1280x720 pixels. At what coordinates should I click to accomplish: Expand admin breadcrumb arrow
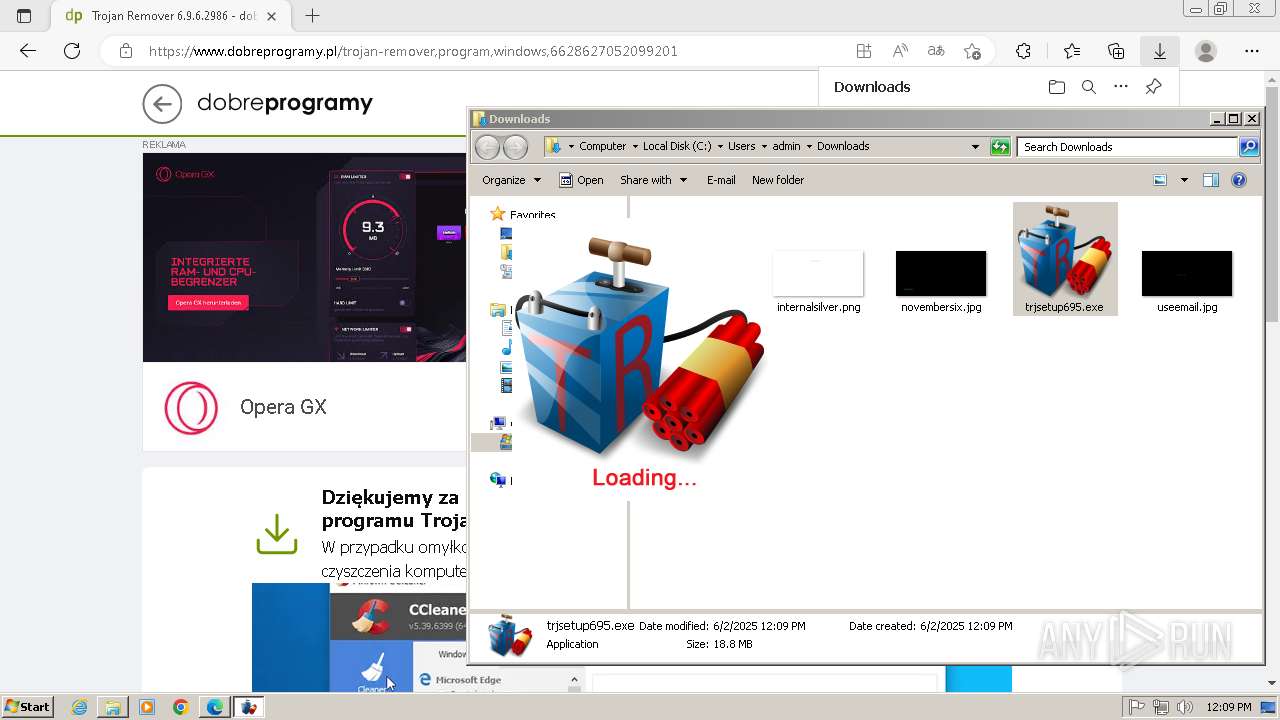(x=809, y=146)
